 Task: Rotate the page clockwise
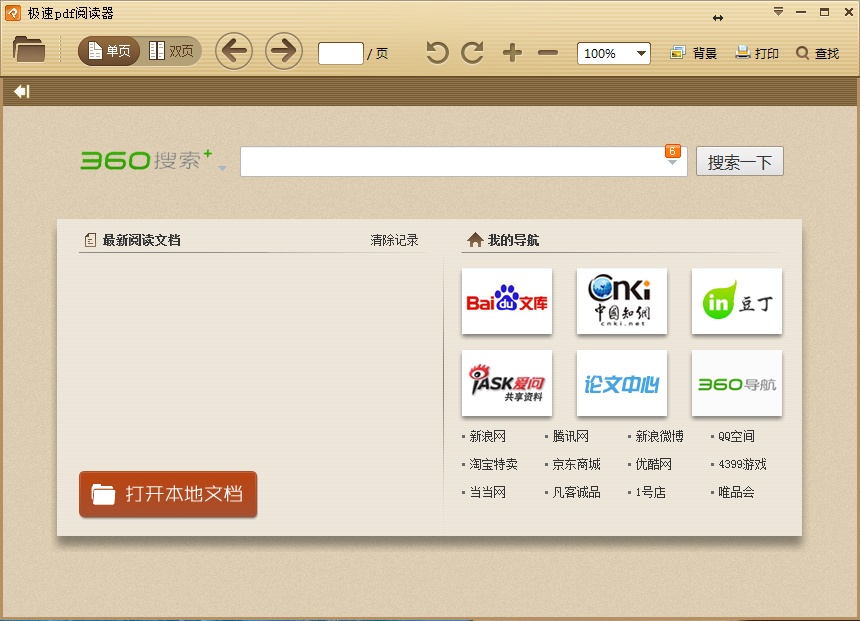[x=473, y=53]
